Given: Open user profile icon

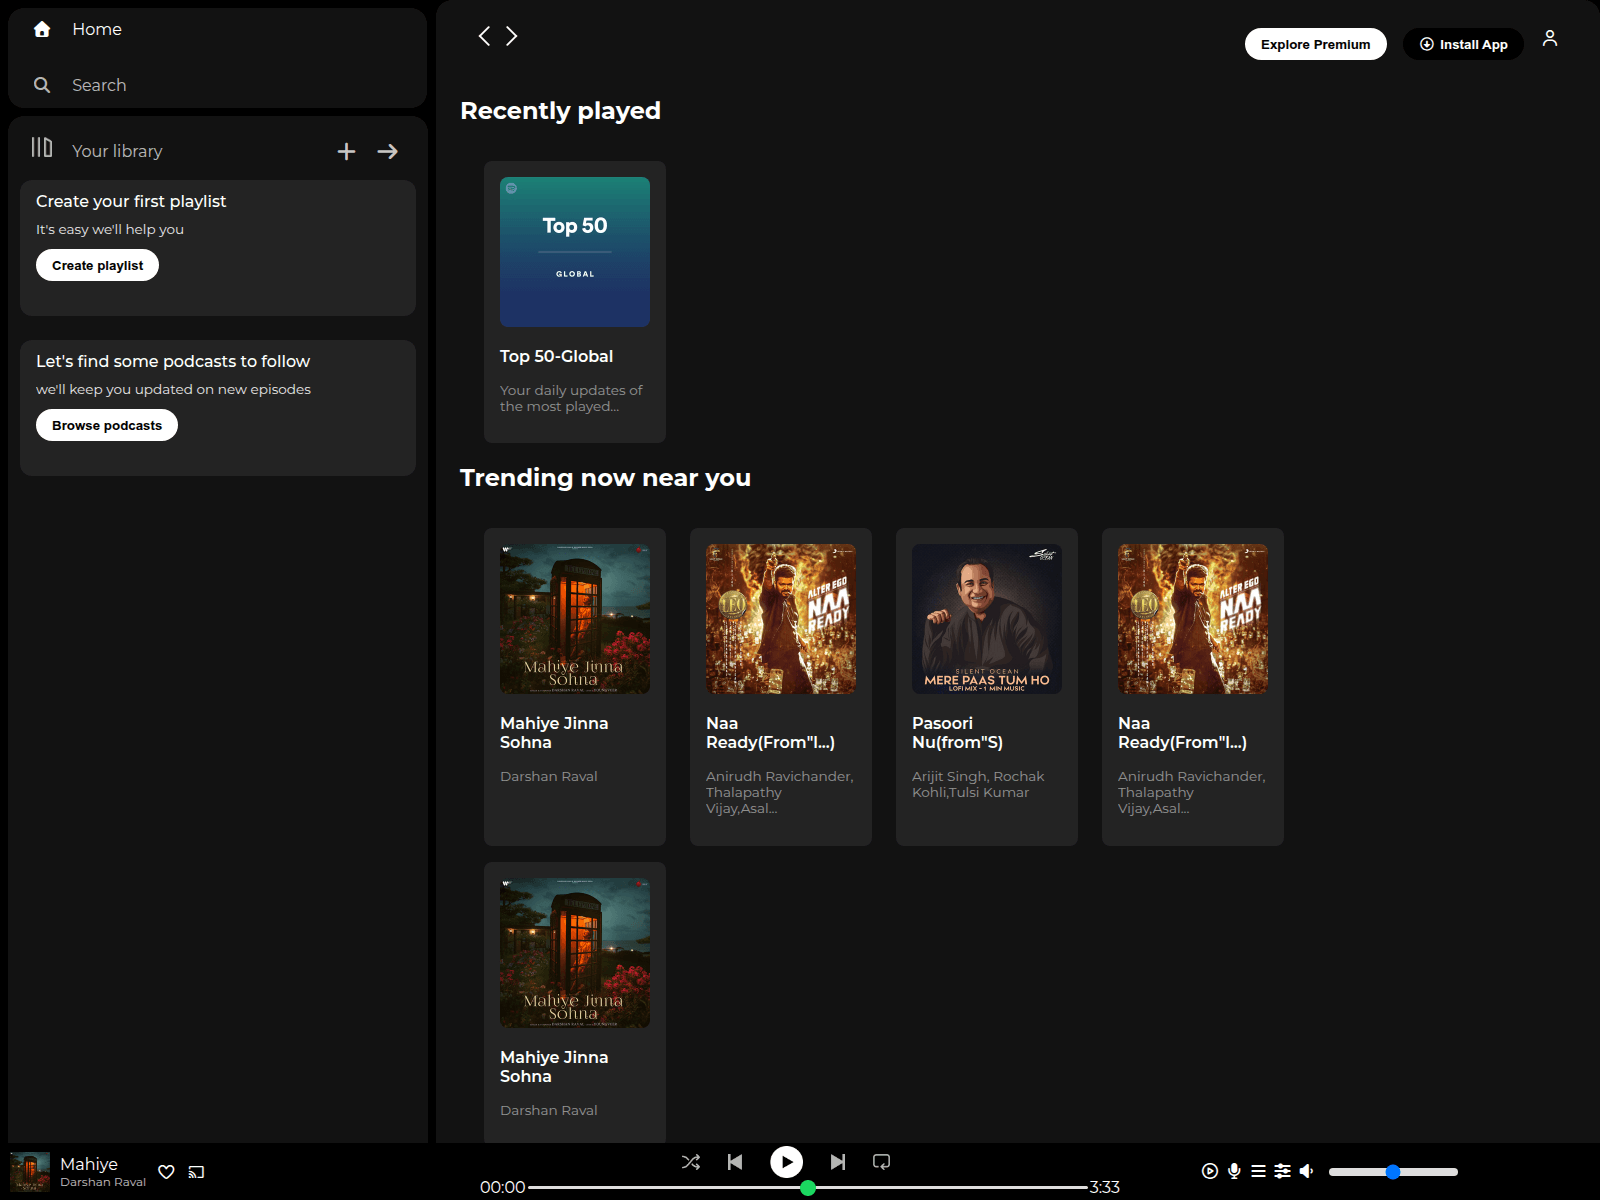Looking at the screenshot, I should pyautogui.click(x=1550, y=38).
